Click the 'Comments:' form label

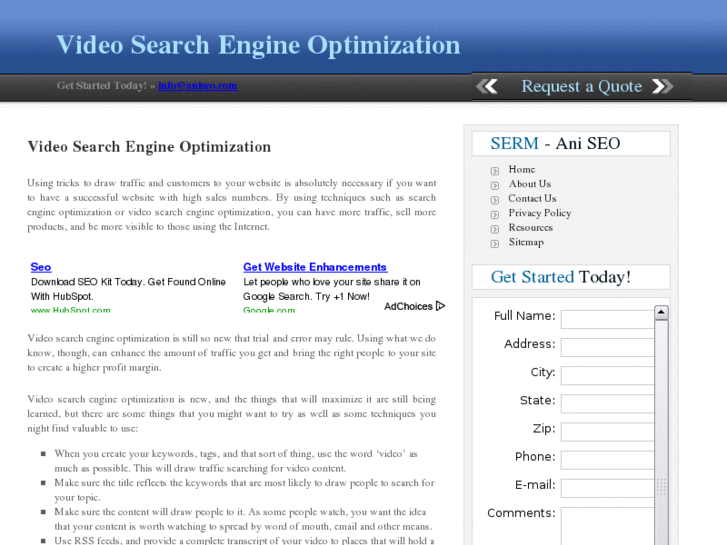click(521, 513)
